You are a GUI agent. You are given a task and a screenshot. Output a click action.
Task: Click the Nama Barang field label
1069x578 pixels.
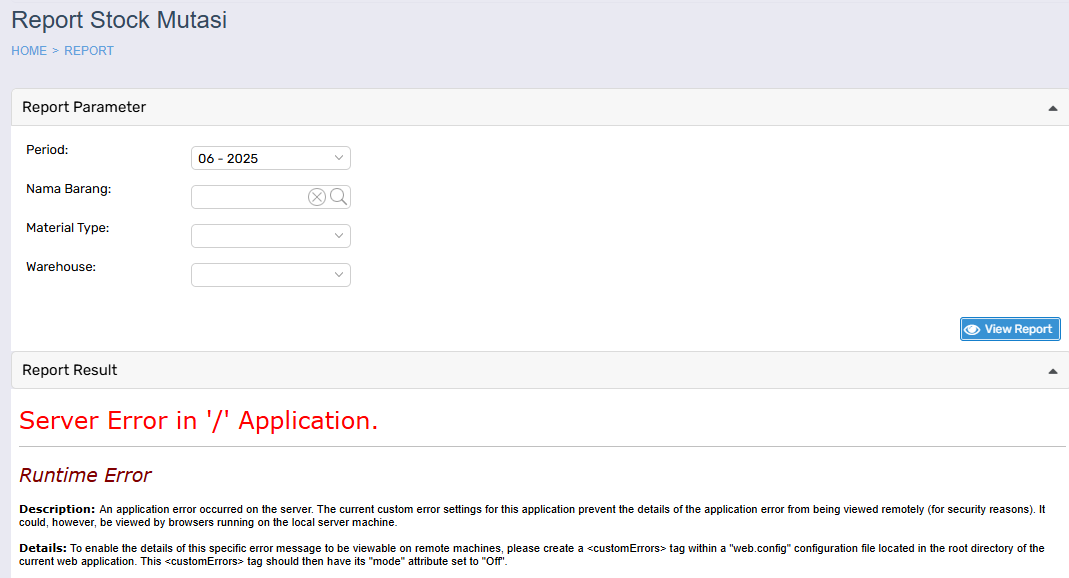pyautogui.click(x=68, y=189)
